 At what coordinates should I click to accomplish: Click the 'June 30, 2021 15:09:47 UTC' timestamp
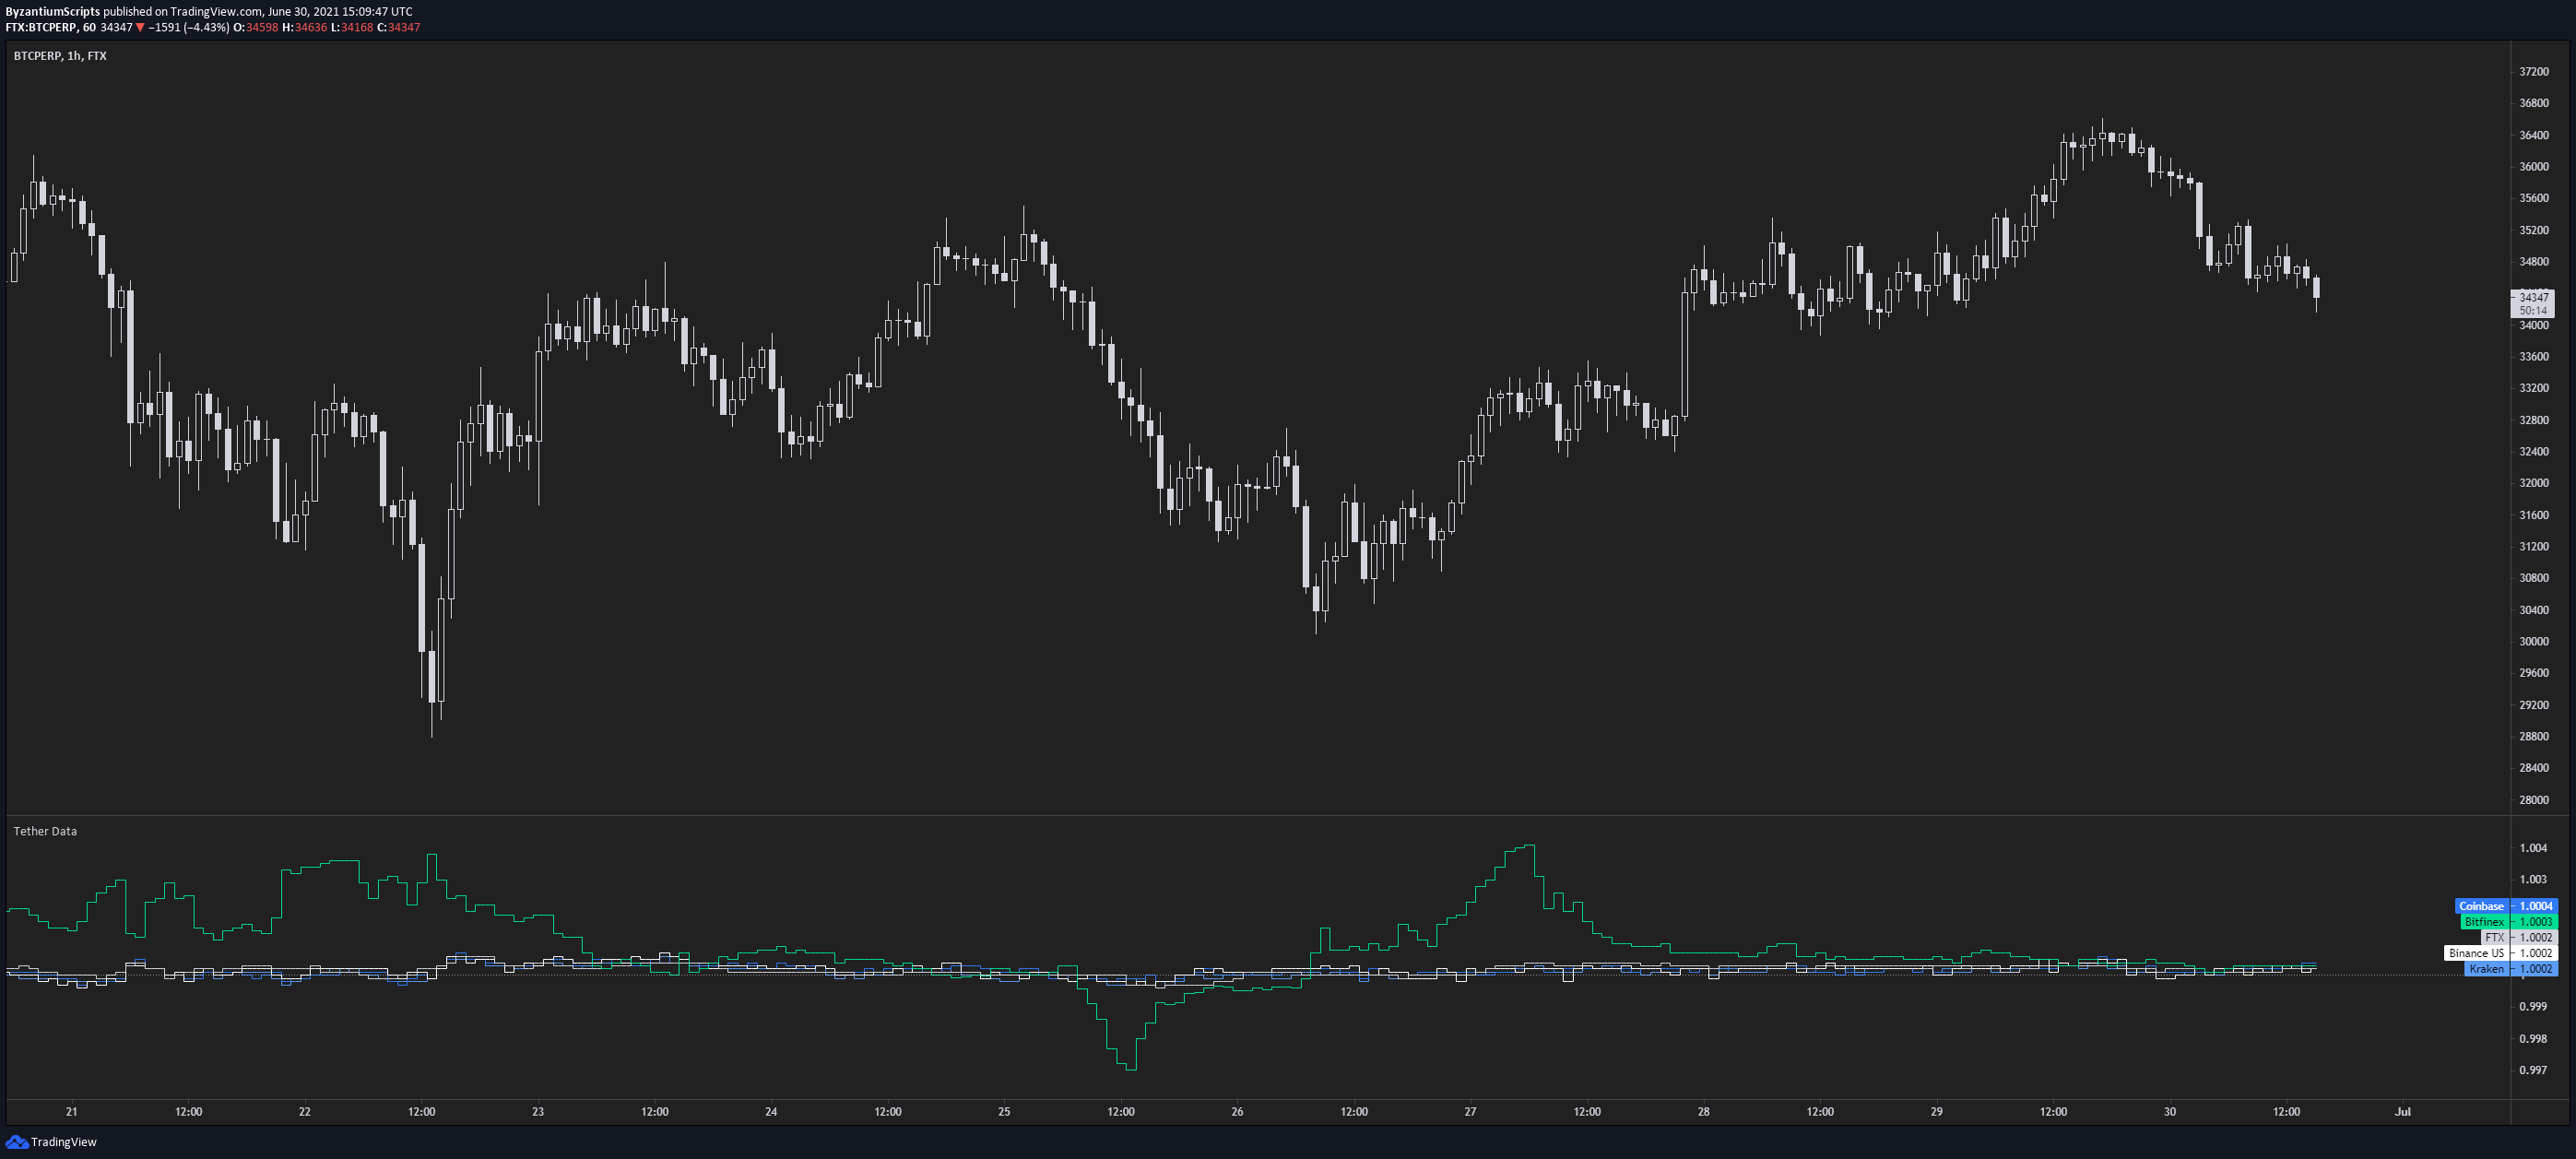[340, 12]
